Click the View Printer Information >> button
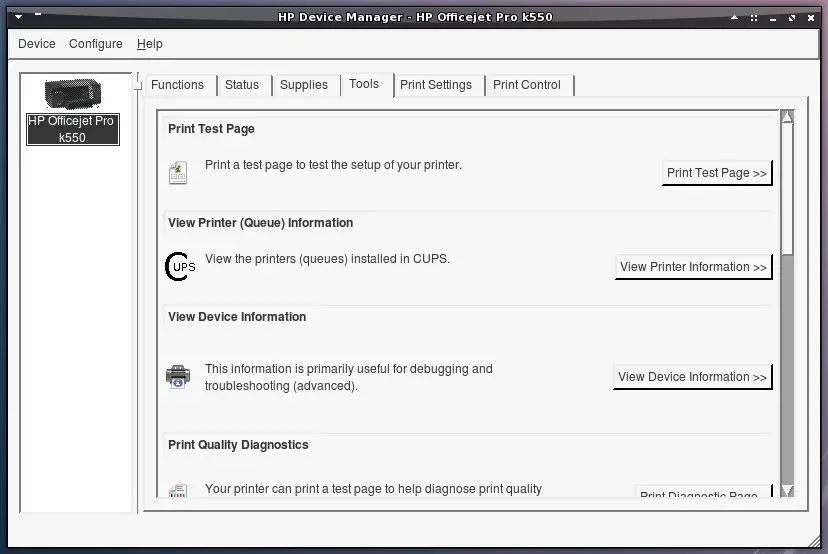 click(x=693, y=267)
